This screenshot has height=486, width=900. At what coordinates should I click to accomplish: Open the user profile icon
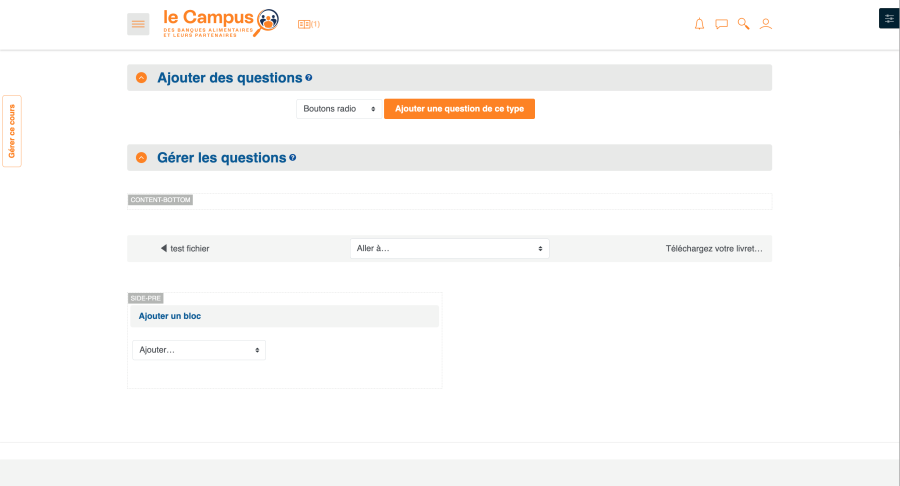coord(766,24)
